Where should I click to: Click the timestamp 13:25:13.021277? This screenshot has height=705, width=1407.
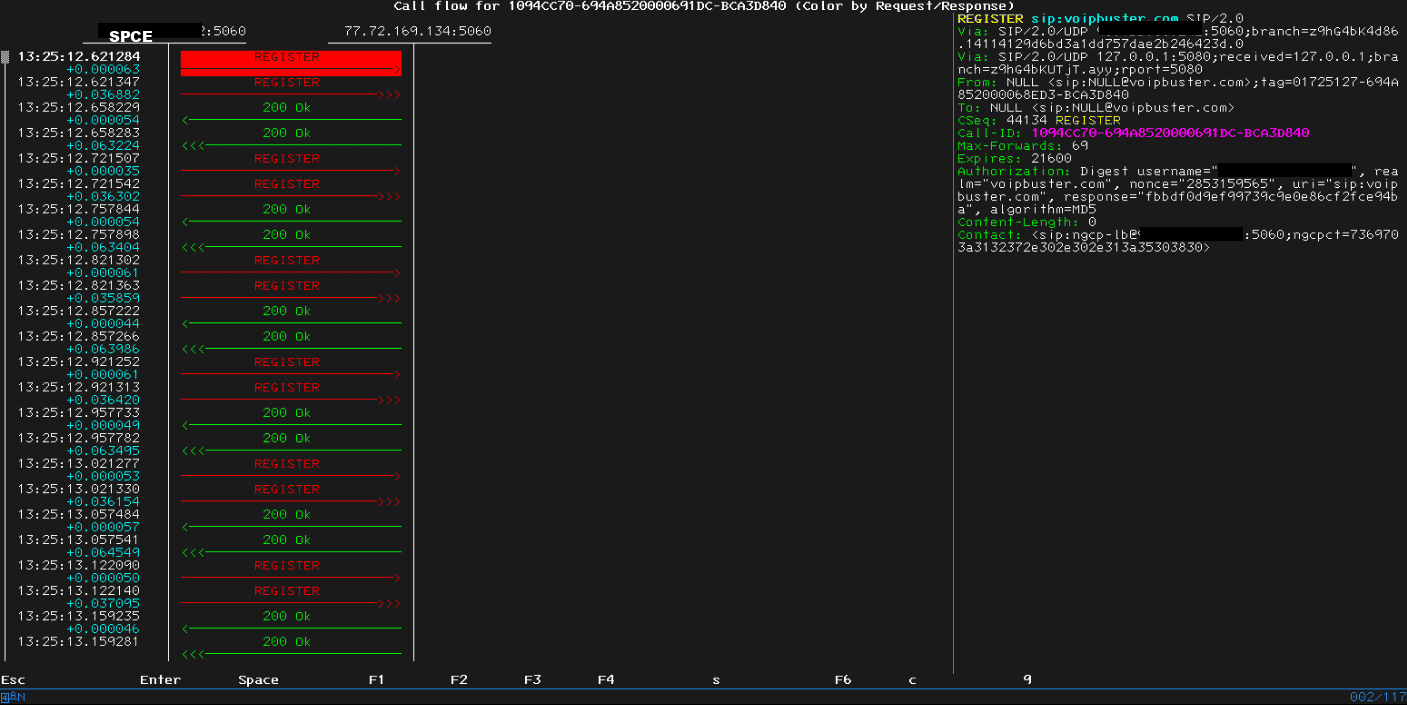tap(78, 464)
